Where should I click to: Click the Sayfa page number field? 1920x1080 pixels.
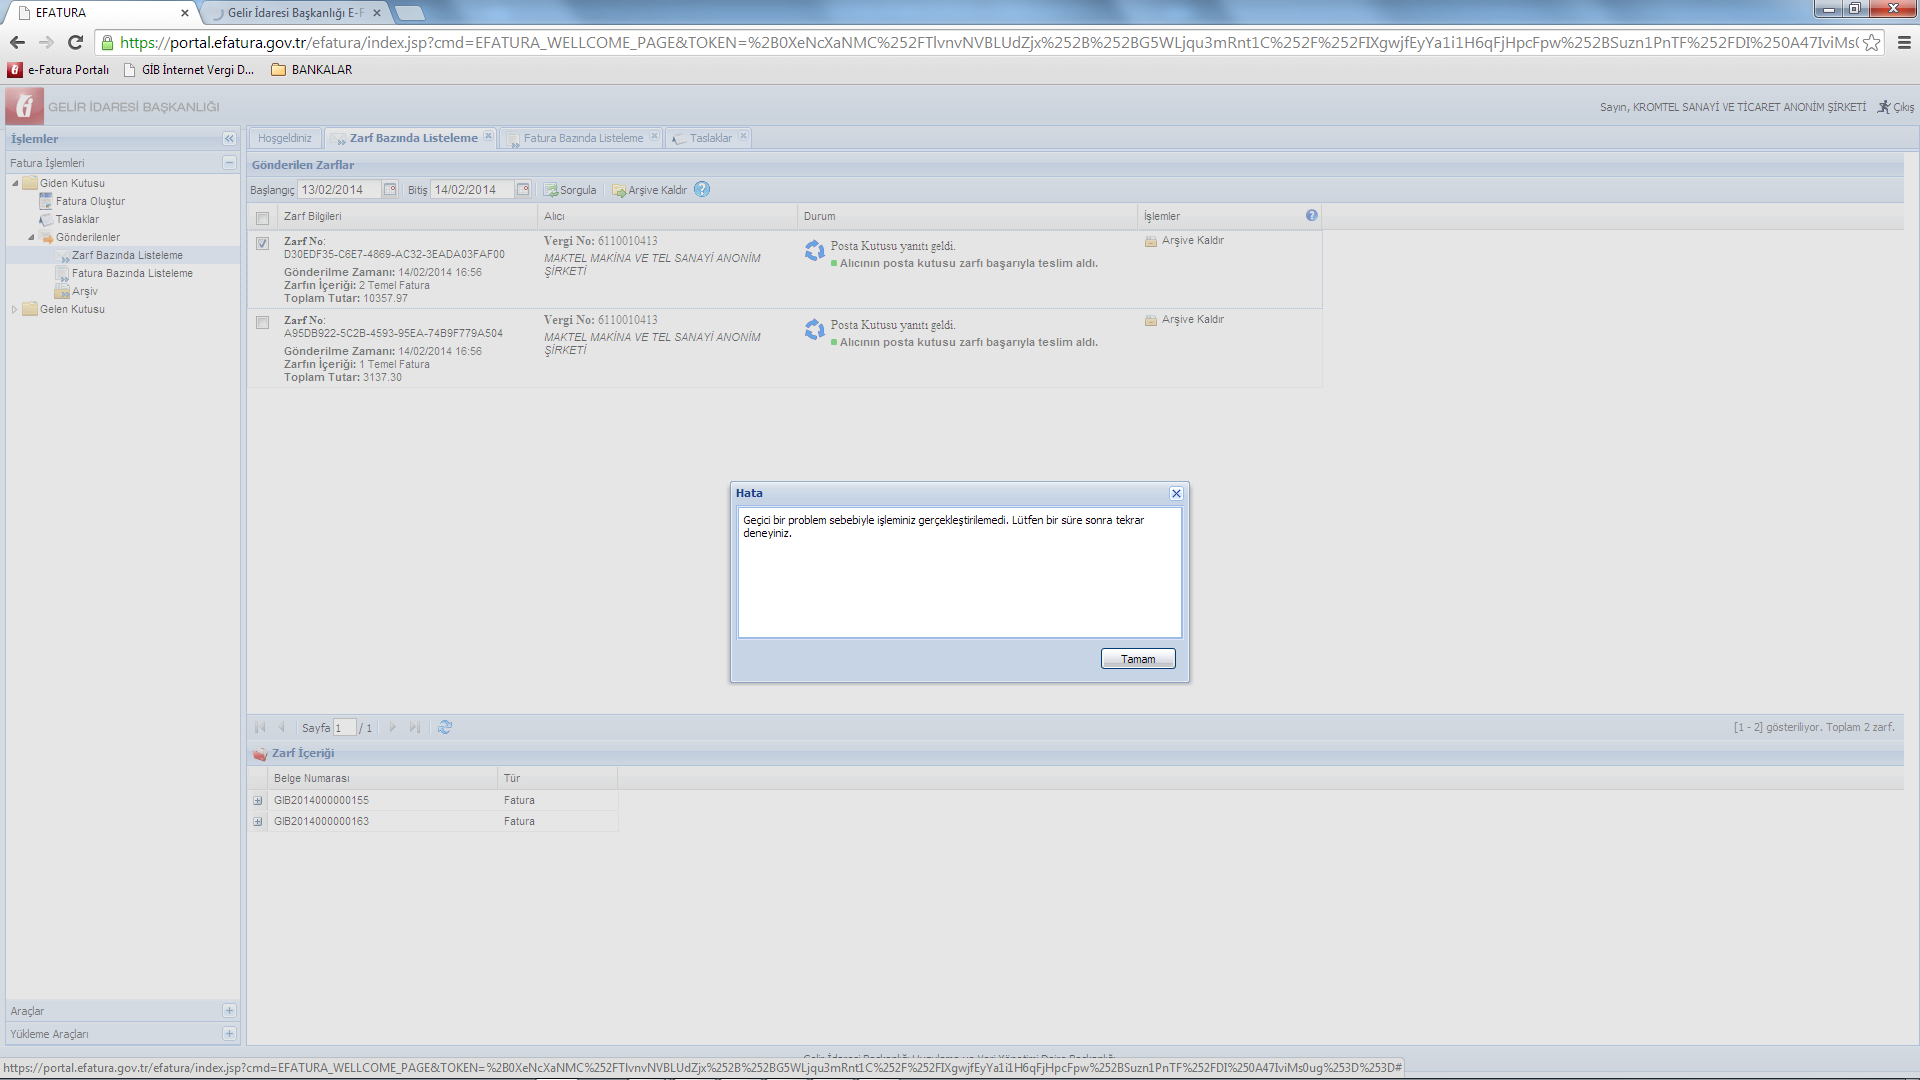tap(344, 728)
